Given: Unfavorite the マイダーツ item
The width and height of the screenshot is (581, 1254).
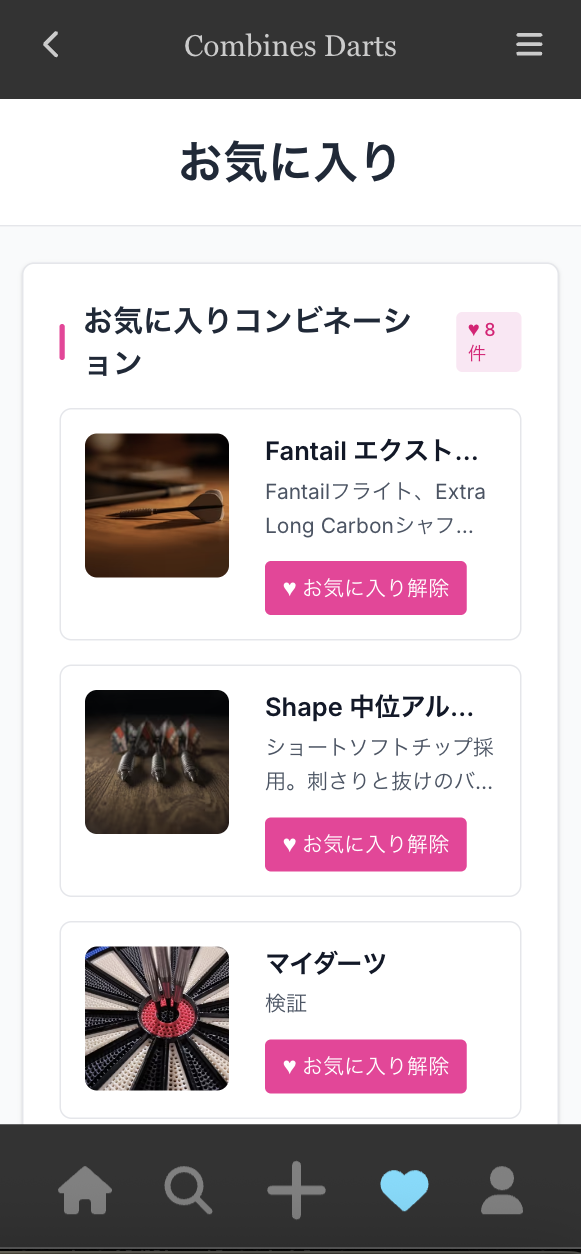Looking at the screenshot, I should coord(365,1066).
